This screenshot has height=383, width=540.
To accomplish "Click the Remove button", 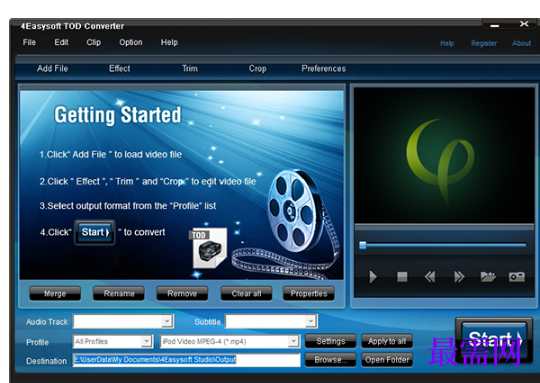I will [x=182, y=293].
